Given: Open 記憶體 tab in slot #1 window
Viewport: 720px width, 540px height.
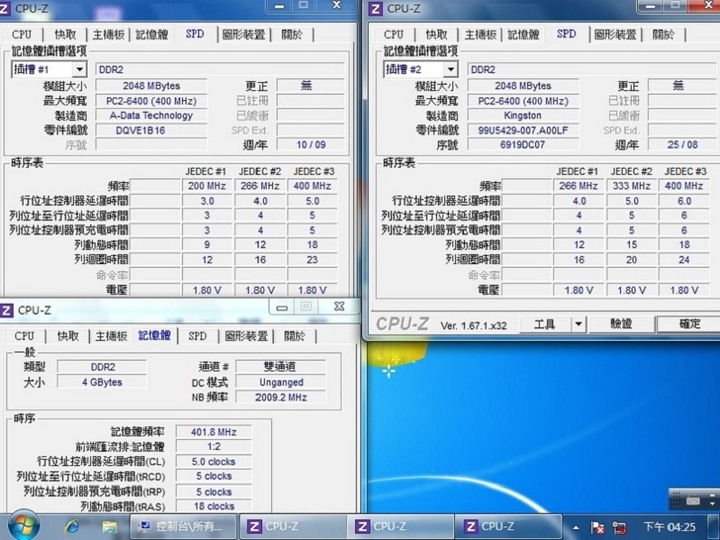Looking at the screenshot, I should tap(152, 34).
